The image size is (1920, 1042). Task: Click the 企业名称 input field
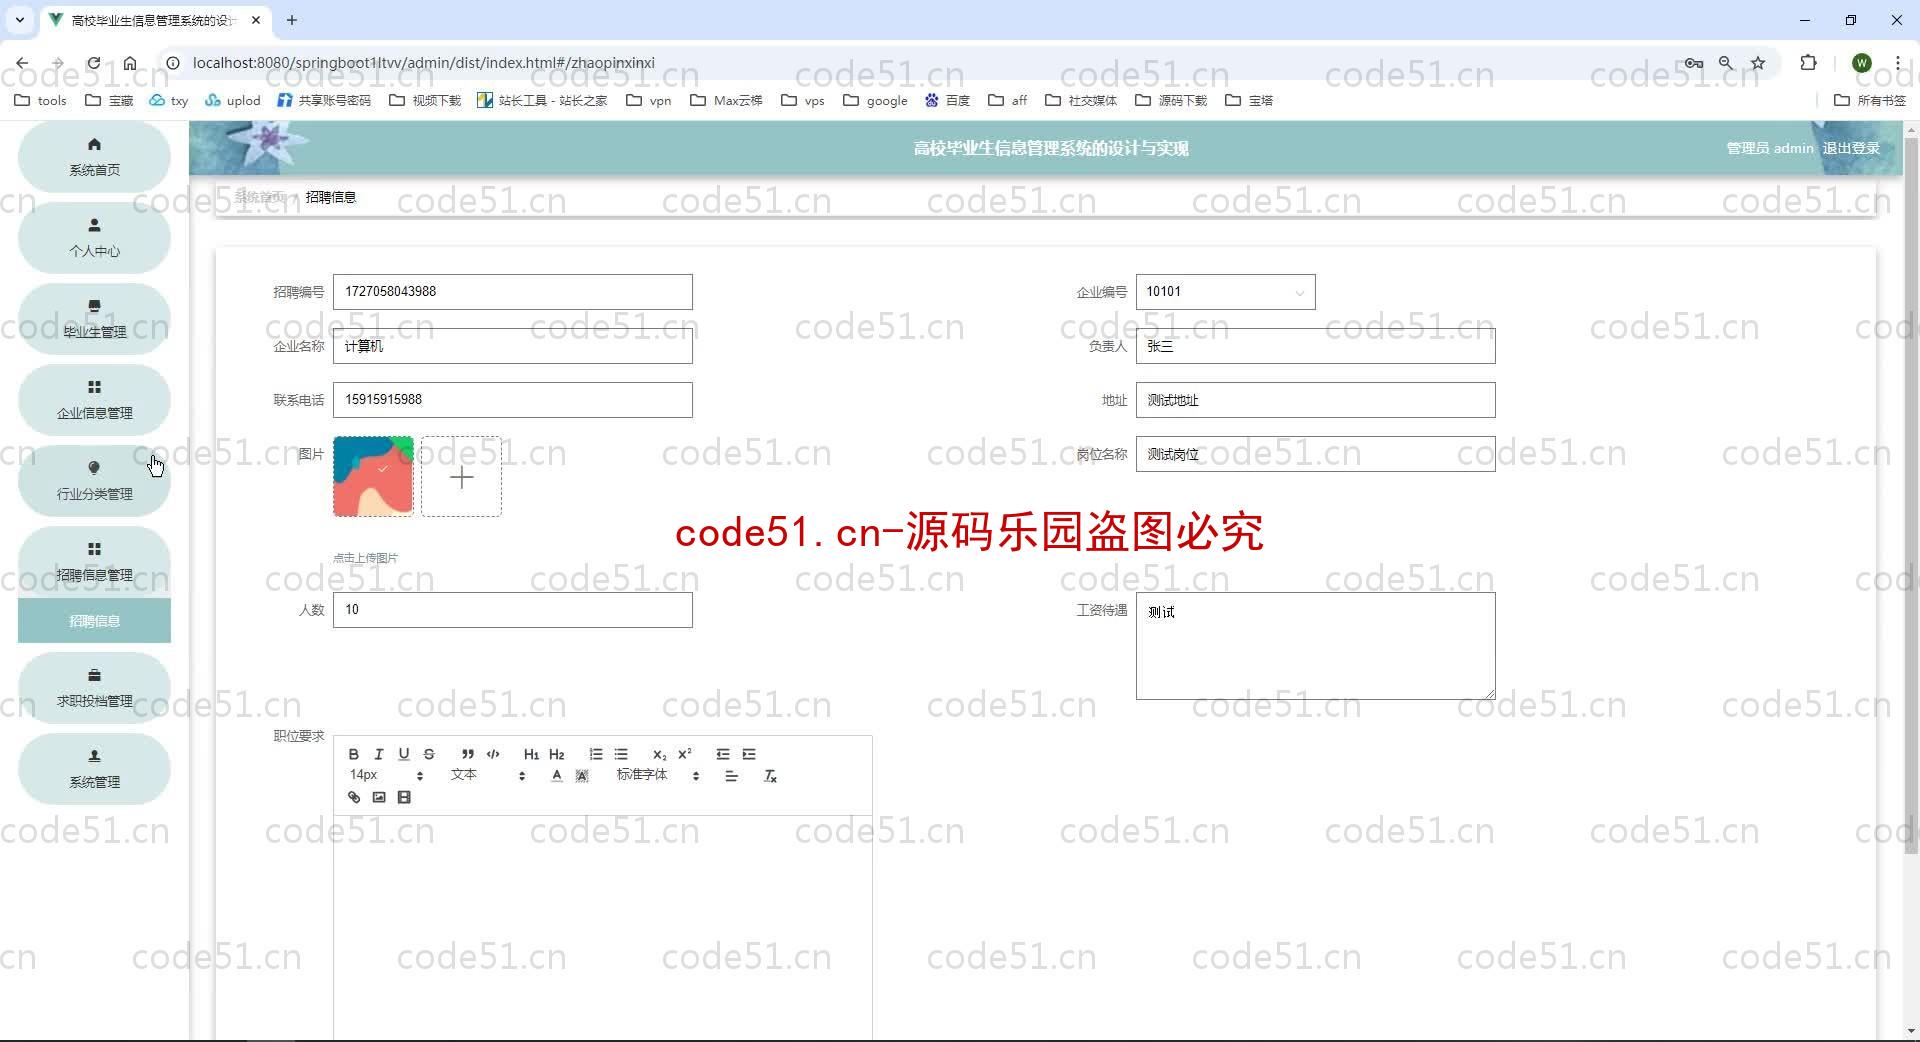coord(512,346)
